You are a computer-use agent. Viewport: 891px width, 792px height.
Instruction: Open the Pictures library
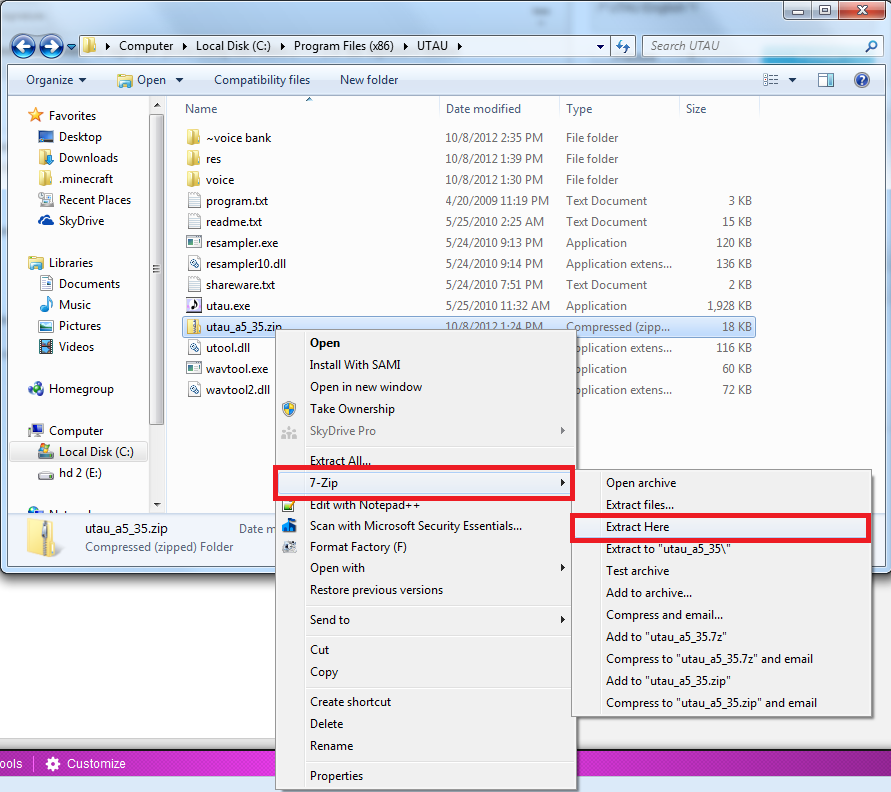(69, 326)
